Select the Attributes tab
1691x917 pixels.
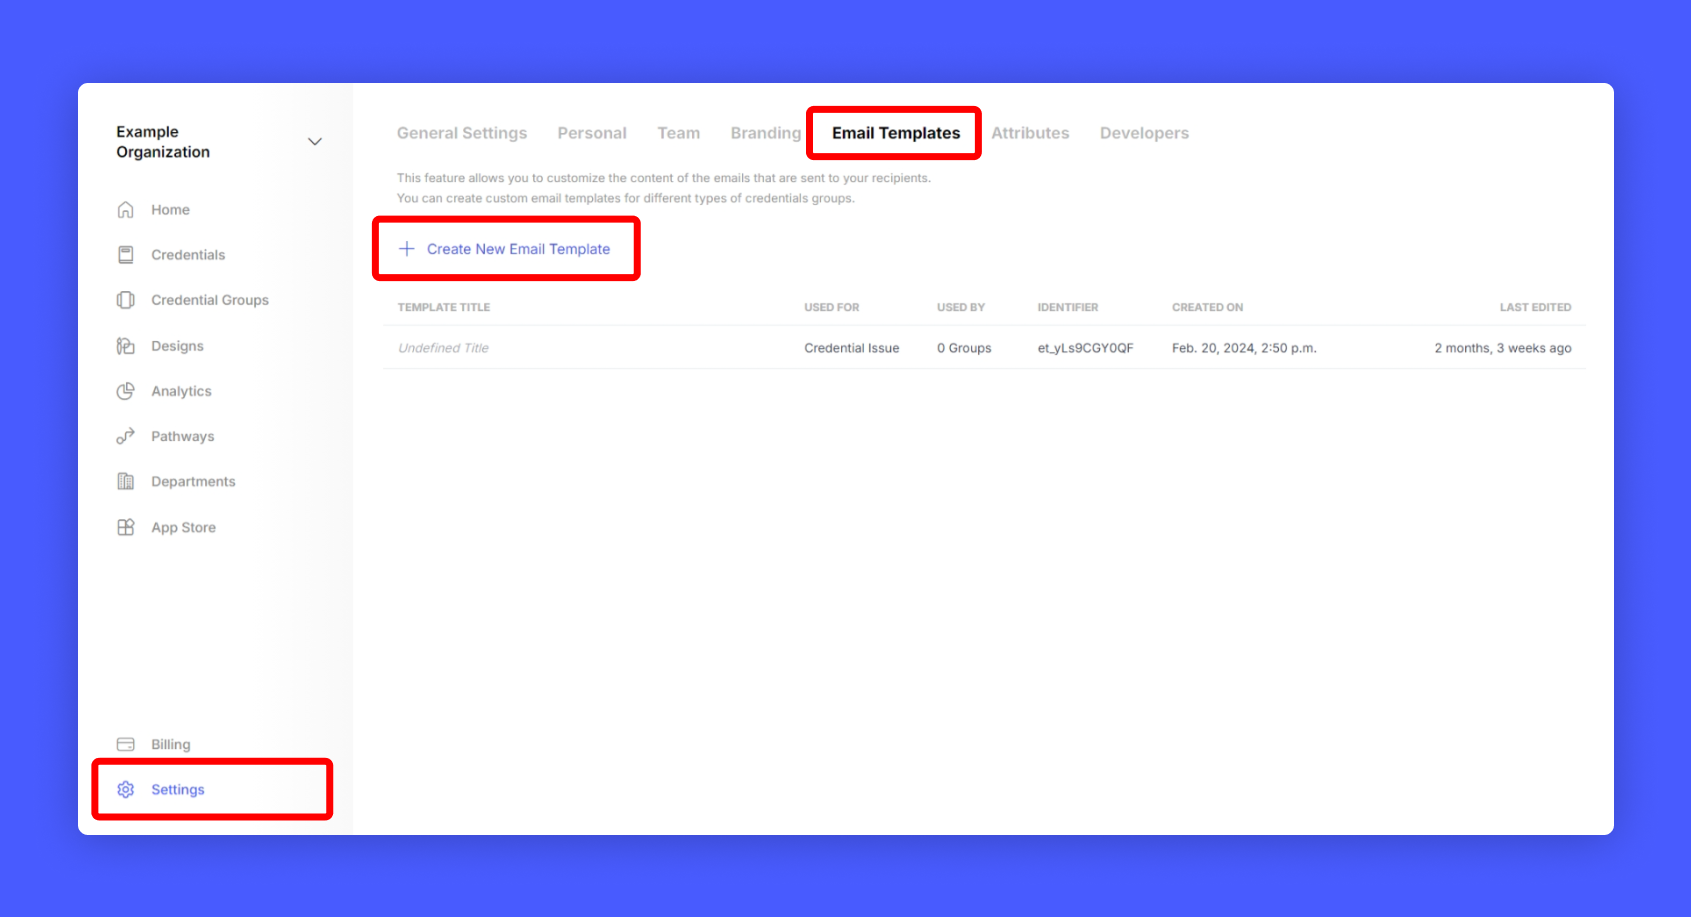1030,133
